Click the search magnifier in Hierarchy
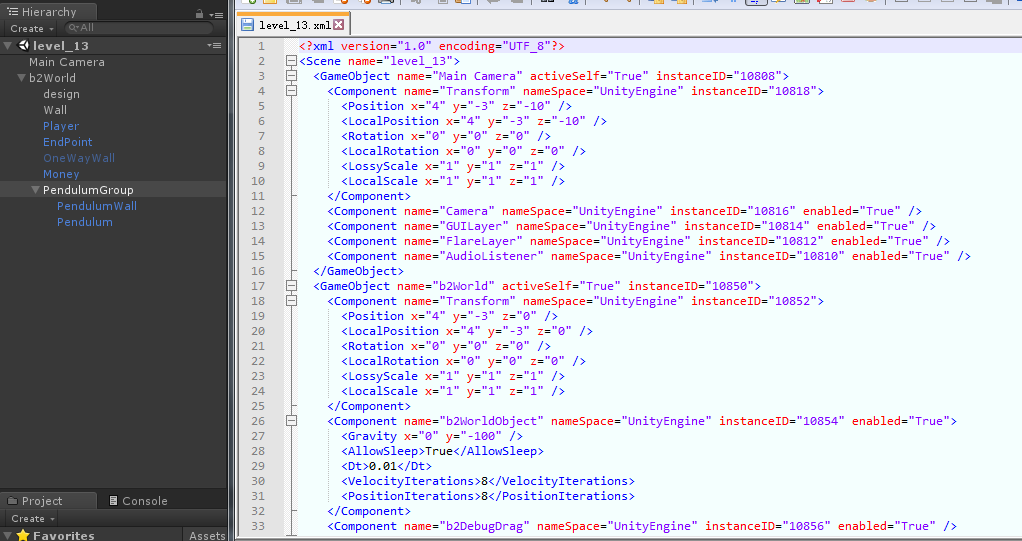The width and height of the screenshot is (1022, 541). [72, 28]
